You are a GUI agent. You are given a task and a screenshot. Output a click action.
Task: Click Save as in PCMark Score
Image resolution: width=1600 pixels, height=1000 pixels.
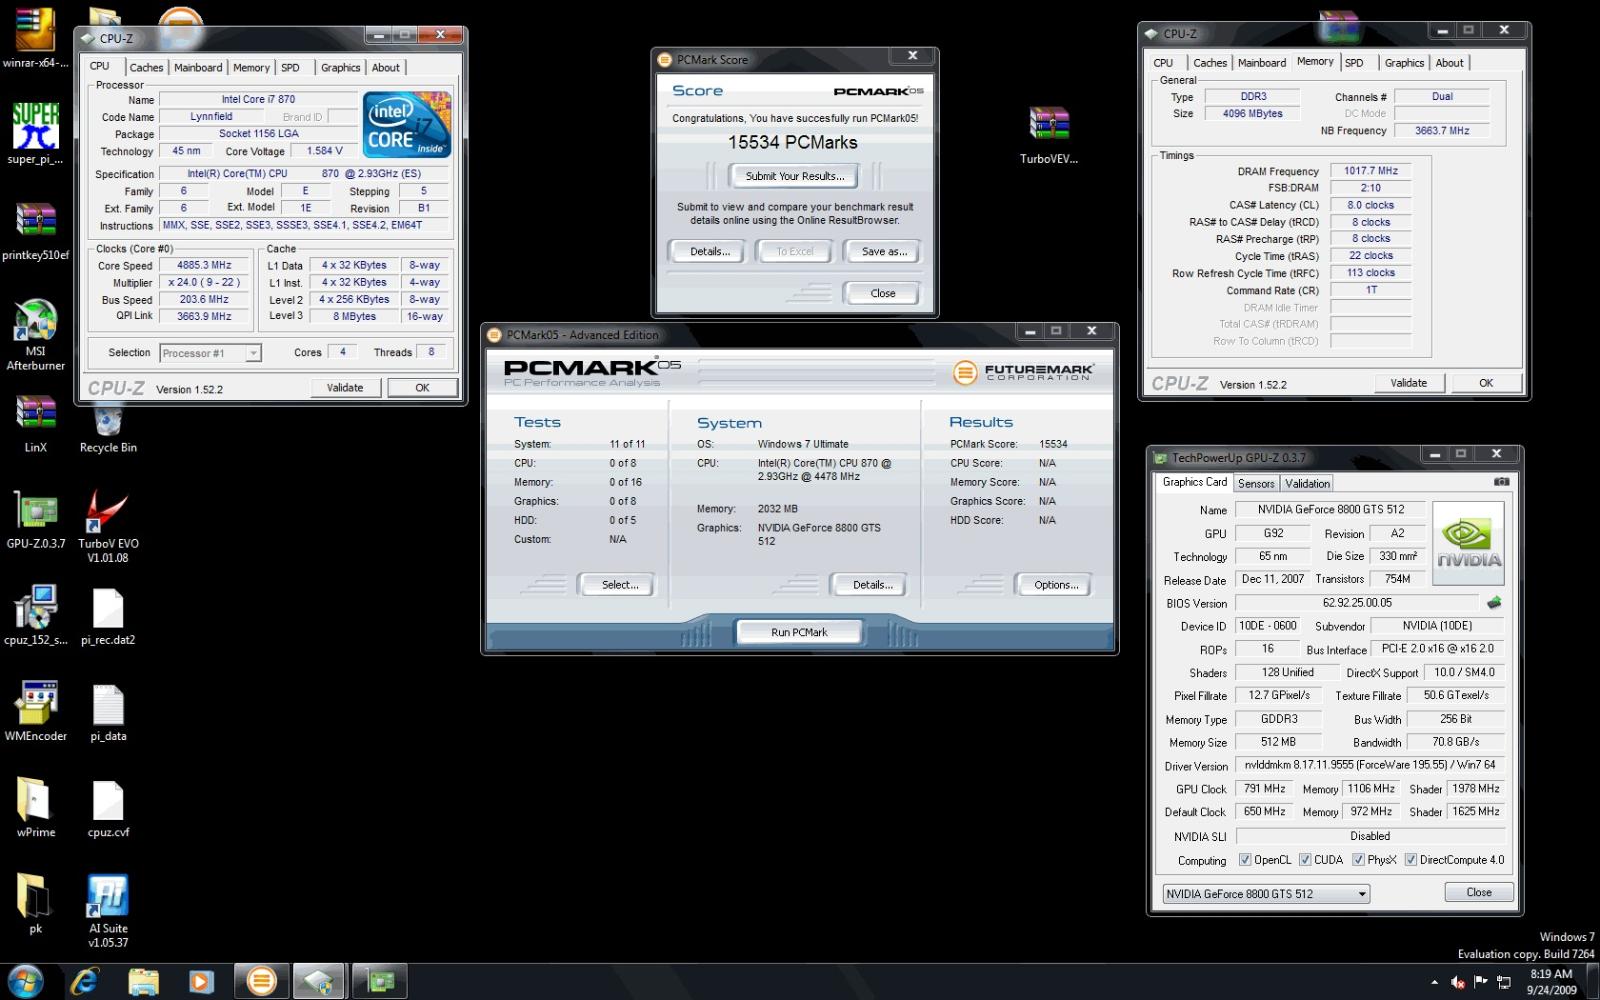884,252
